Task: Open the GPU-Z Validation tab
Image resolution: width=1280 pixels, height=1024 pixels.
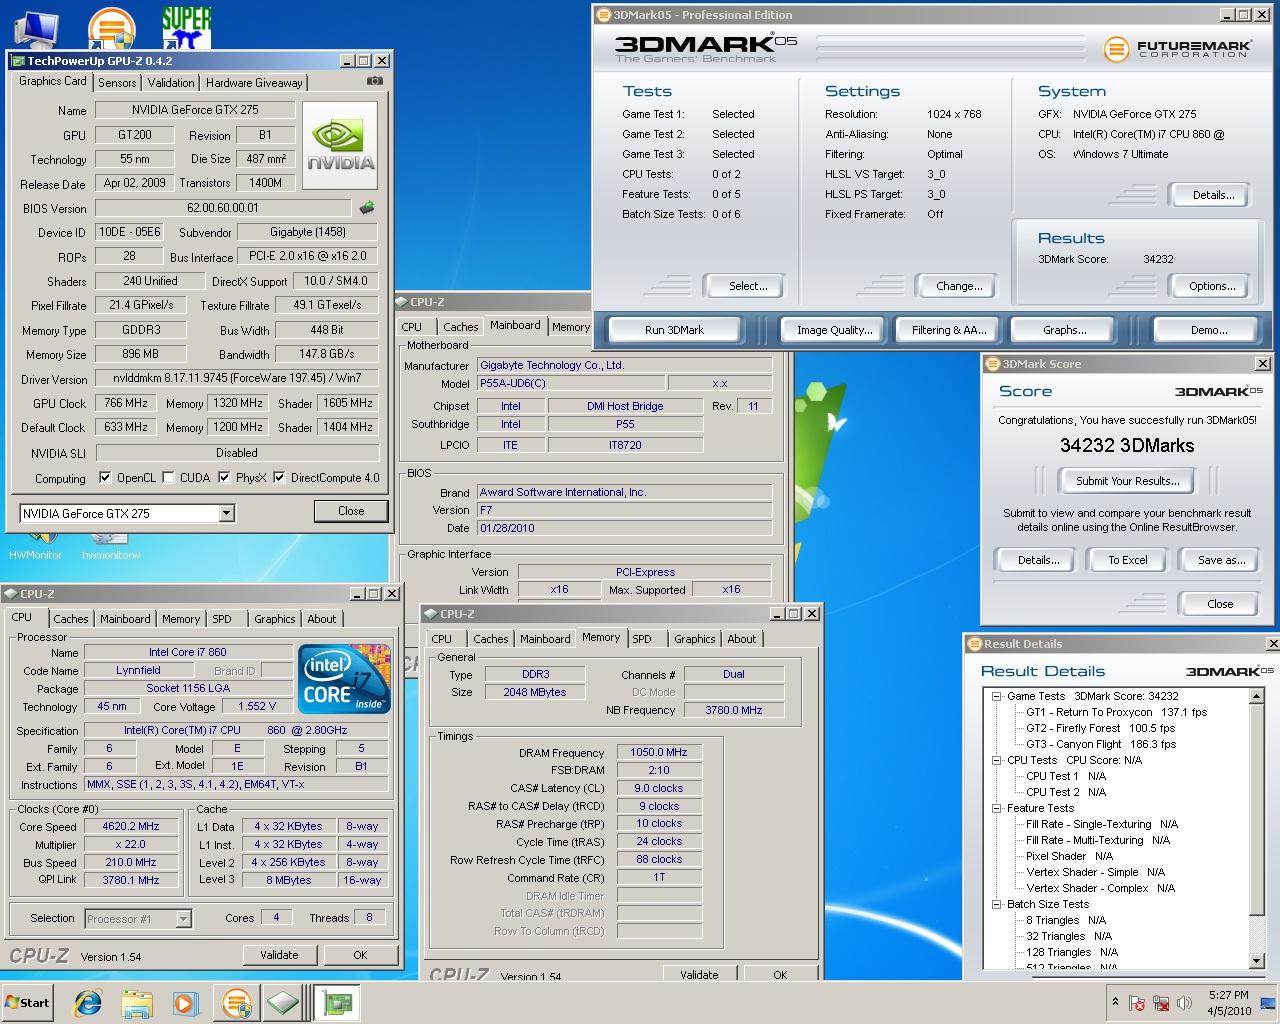Action: point(171,83)
